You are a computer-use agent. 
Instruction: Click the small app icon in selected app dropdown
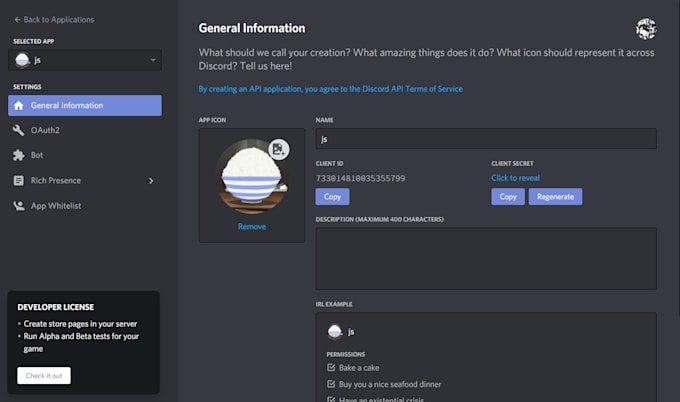click(x=22, y=60)
